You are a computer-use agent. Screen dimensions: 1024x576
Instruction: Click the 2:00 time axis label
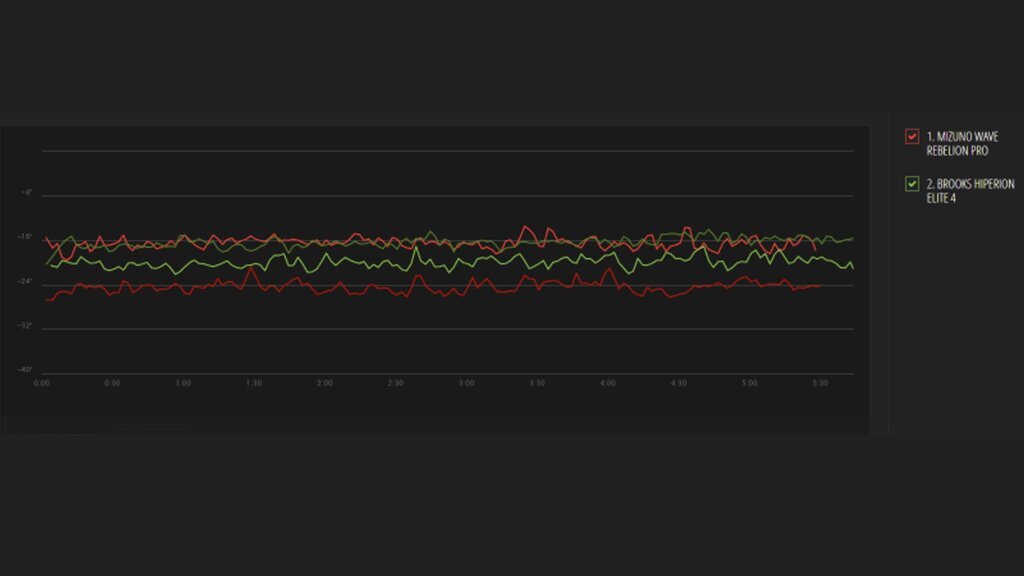[325, 382]
